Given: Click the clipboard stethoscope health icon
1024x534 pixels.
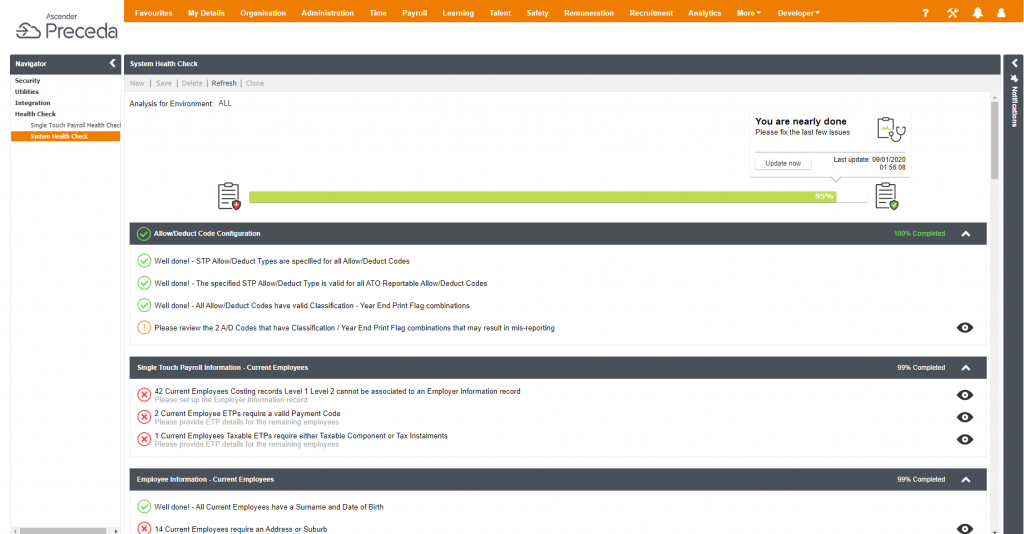Looking at the screenshot, I should 891,129.
